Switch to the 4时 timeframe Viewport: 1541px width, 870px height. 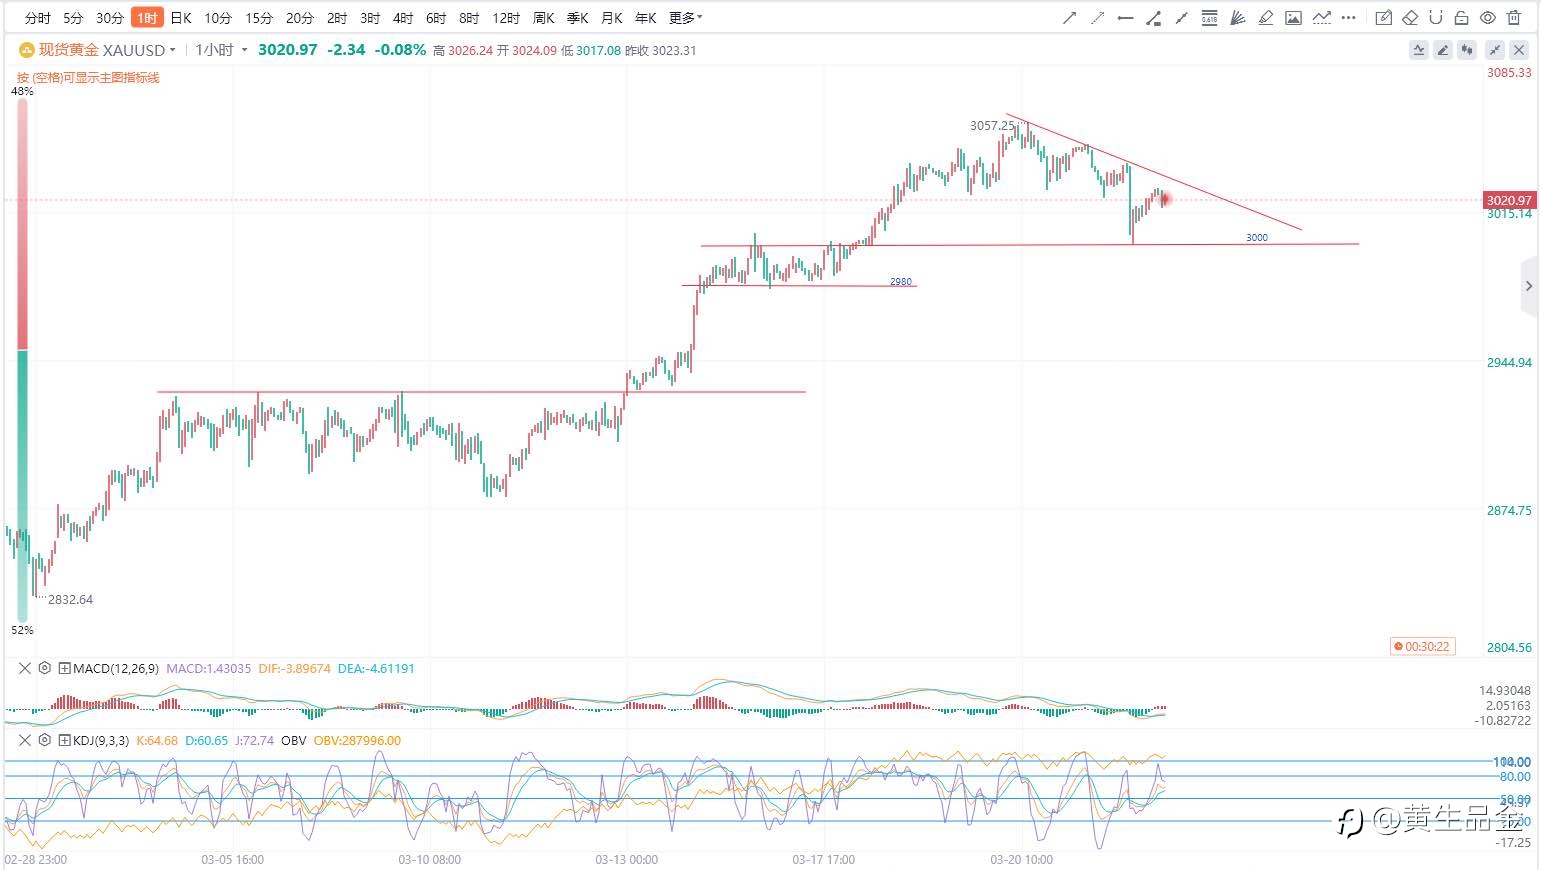point(403,18)
